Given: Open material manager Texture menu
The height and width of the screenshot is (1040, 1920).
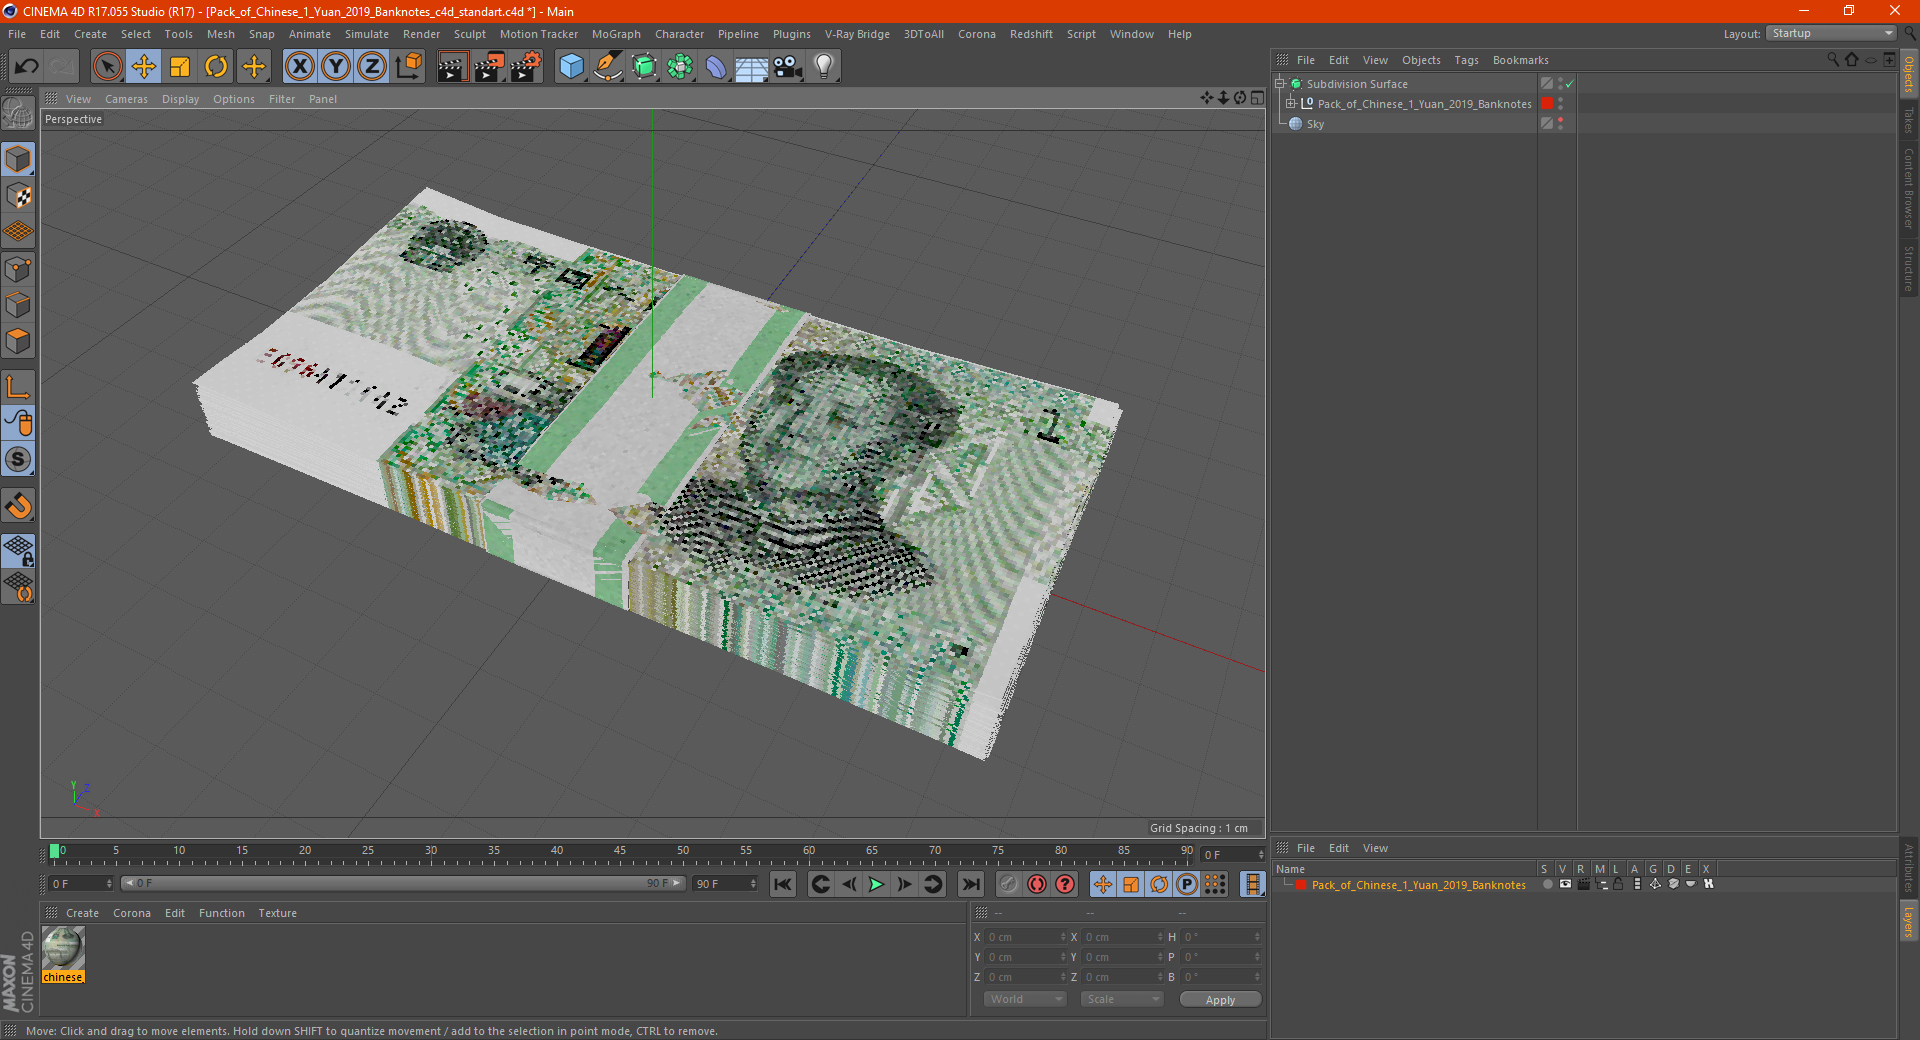Looking at the screenshot, I should [277, 913].
